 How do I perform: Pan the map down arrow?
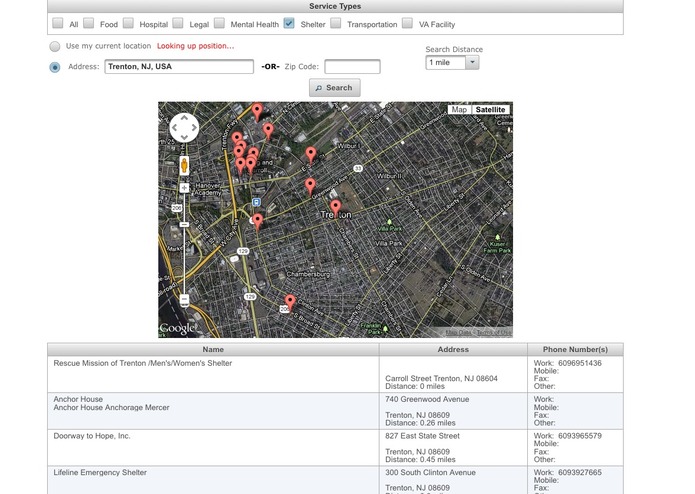(184, 137)
